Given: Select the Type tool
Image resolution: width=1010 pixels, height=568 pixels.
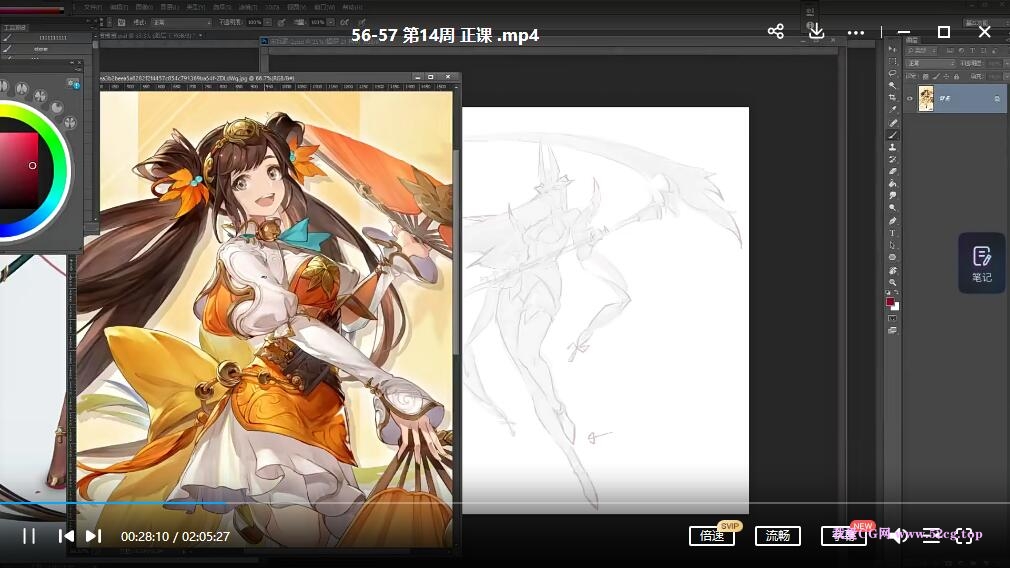Looking at the screenshot, I should pos(892,232).
